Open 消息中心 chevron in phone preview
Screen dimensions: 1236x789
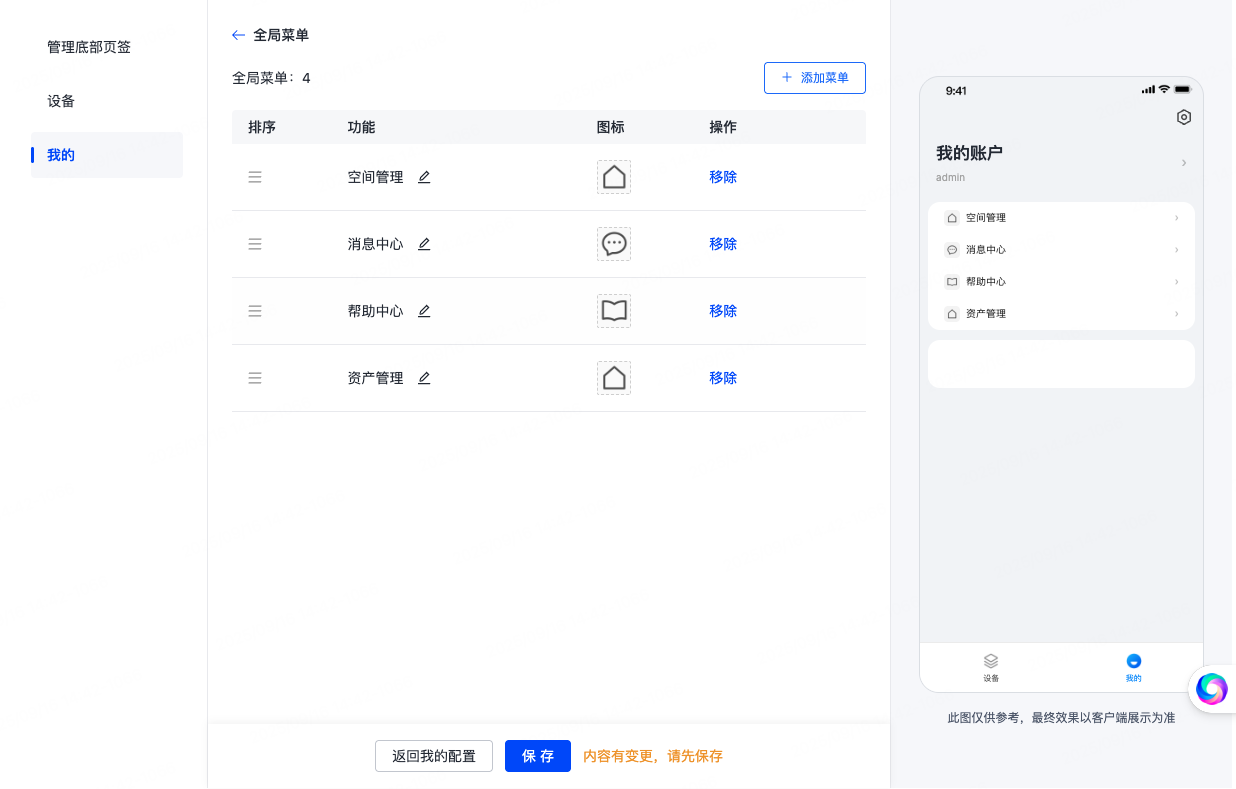(1176, 250)
